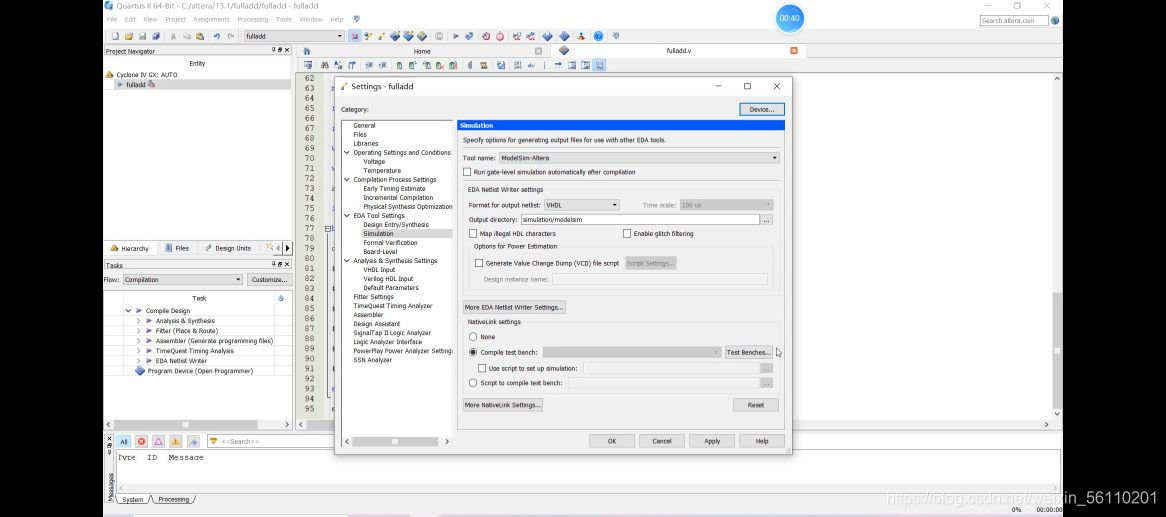Collapse the Compile Design task
1166x517 pixels.
click(x=128, y=311)
